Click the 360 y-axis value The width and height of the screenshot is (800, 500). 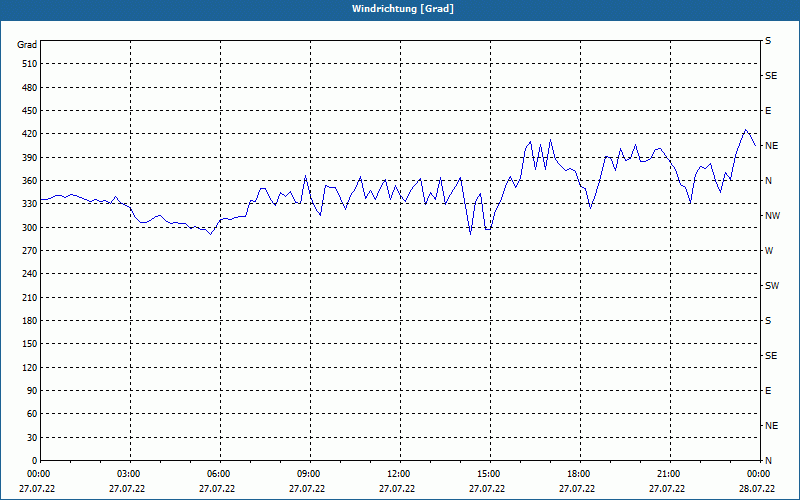pyautogui.click(x=30, y=181)
